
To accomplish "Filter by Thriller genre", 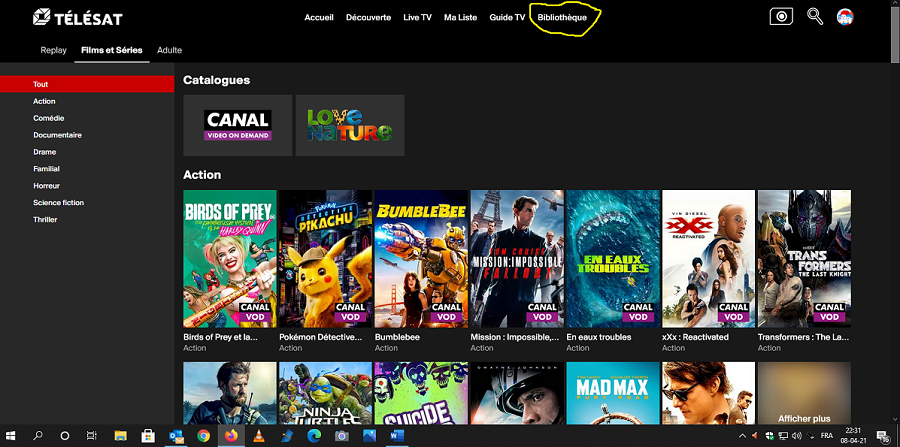I will click(x=45, y=220).
